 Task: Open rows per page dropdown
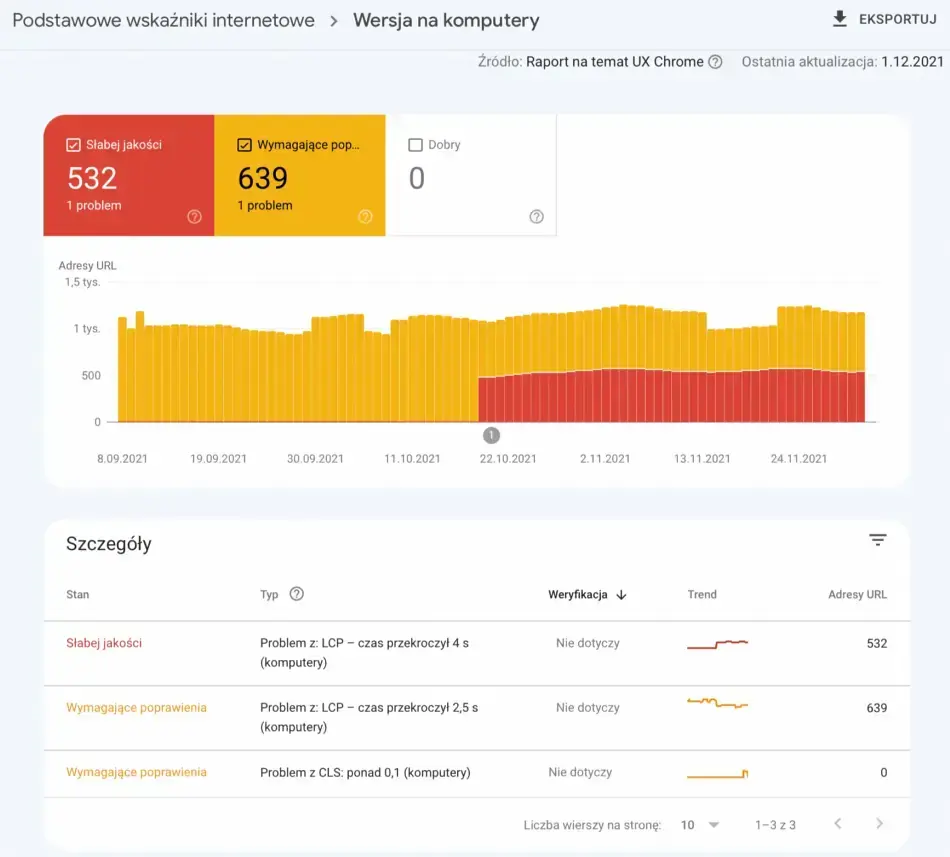click(700, 825)
